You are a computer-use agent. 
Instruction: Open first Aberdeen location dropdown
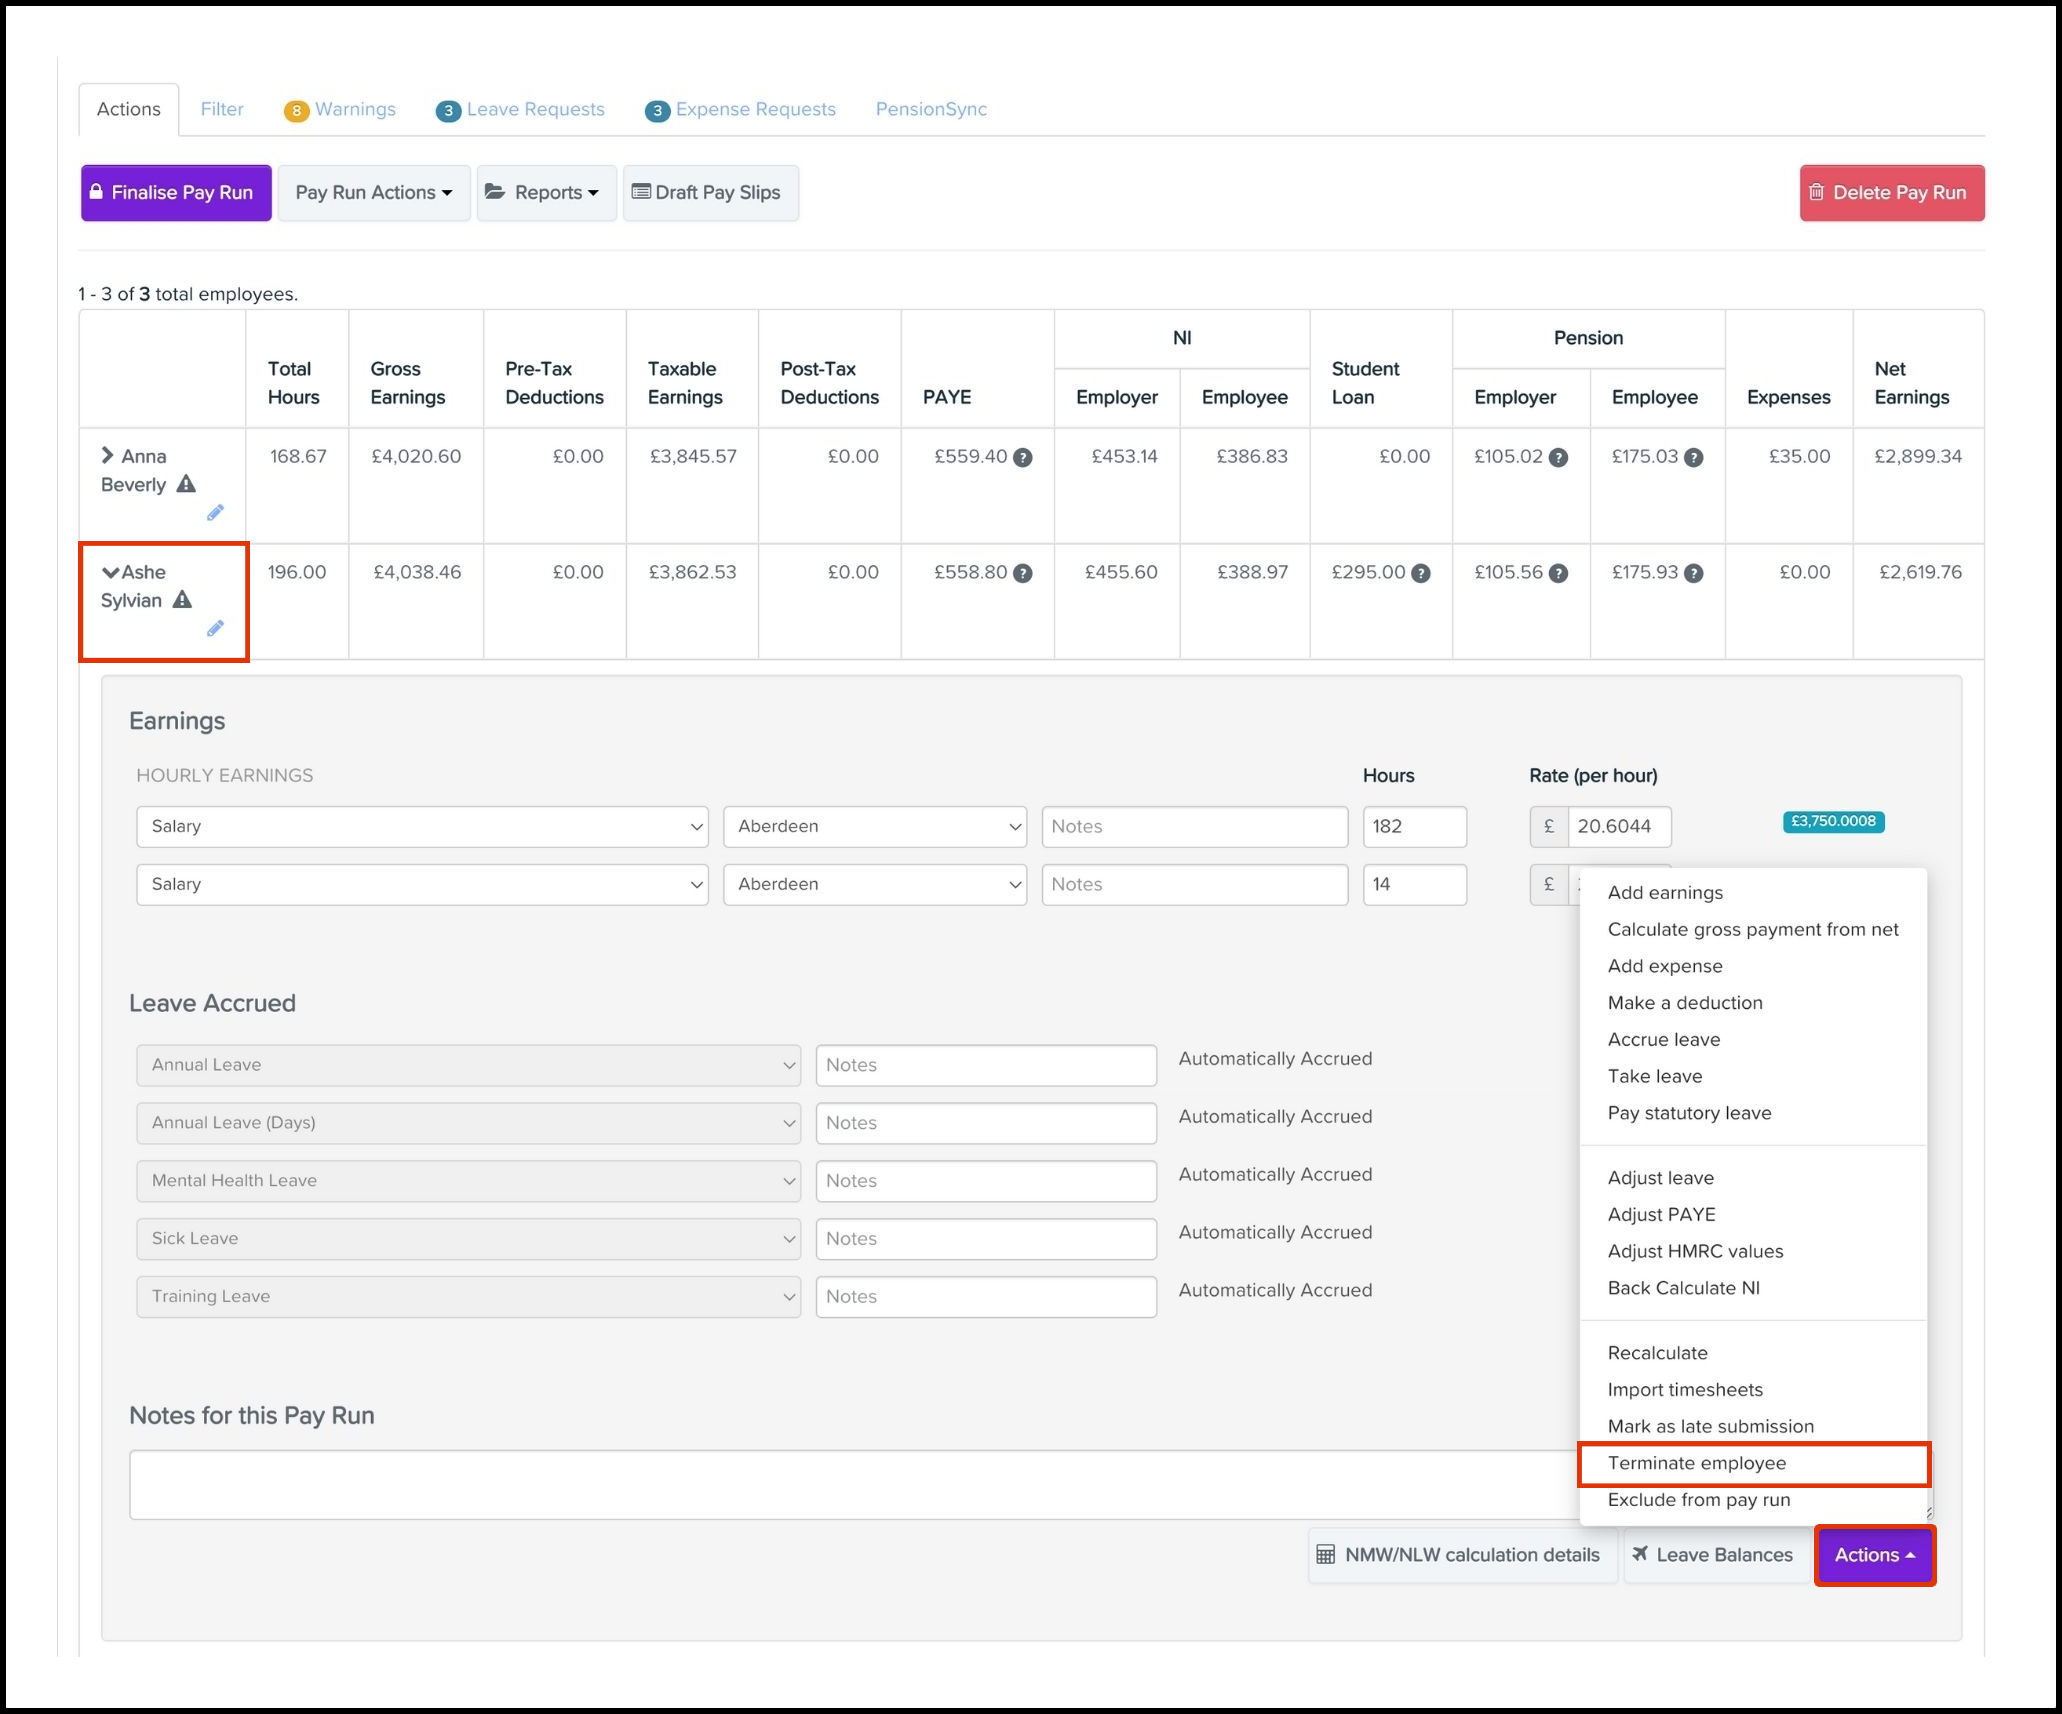tap(874, 827)
